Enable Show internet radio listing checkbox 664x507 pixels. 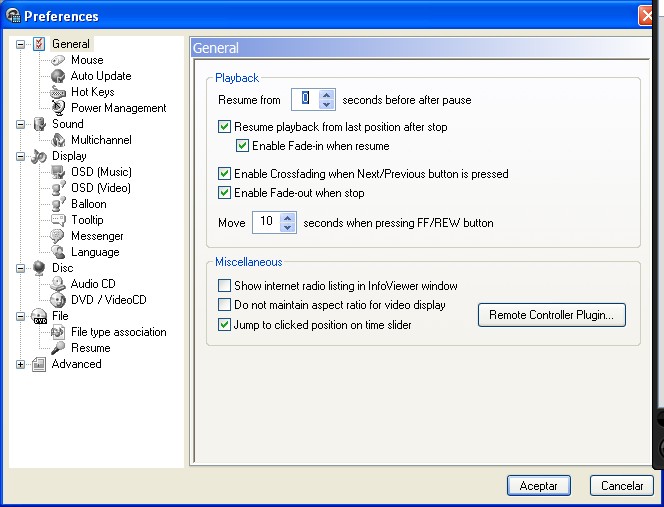(224, 285)
